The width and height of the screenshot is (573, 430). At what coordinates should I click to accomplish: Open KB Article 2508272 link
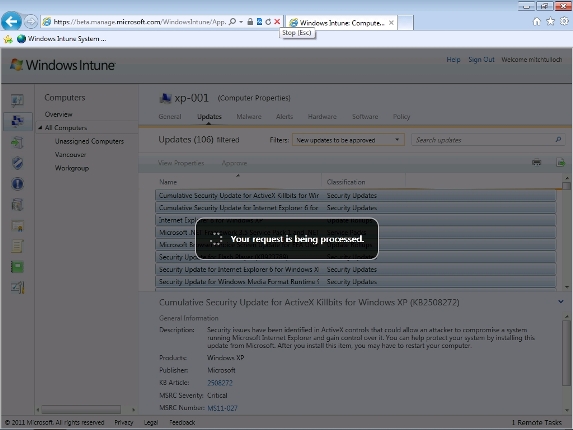220,383
